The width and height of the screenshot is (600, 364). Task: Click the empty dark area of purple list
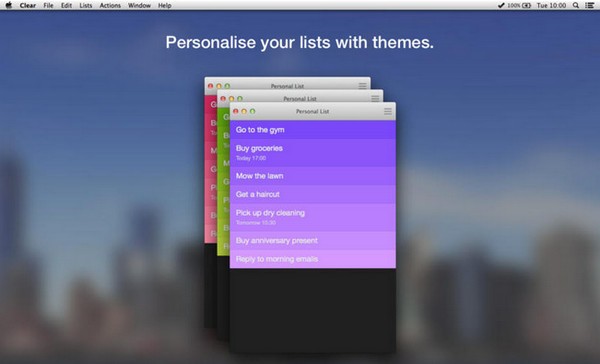click(313, 310)
